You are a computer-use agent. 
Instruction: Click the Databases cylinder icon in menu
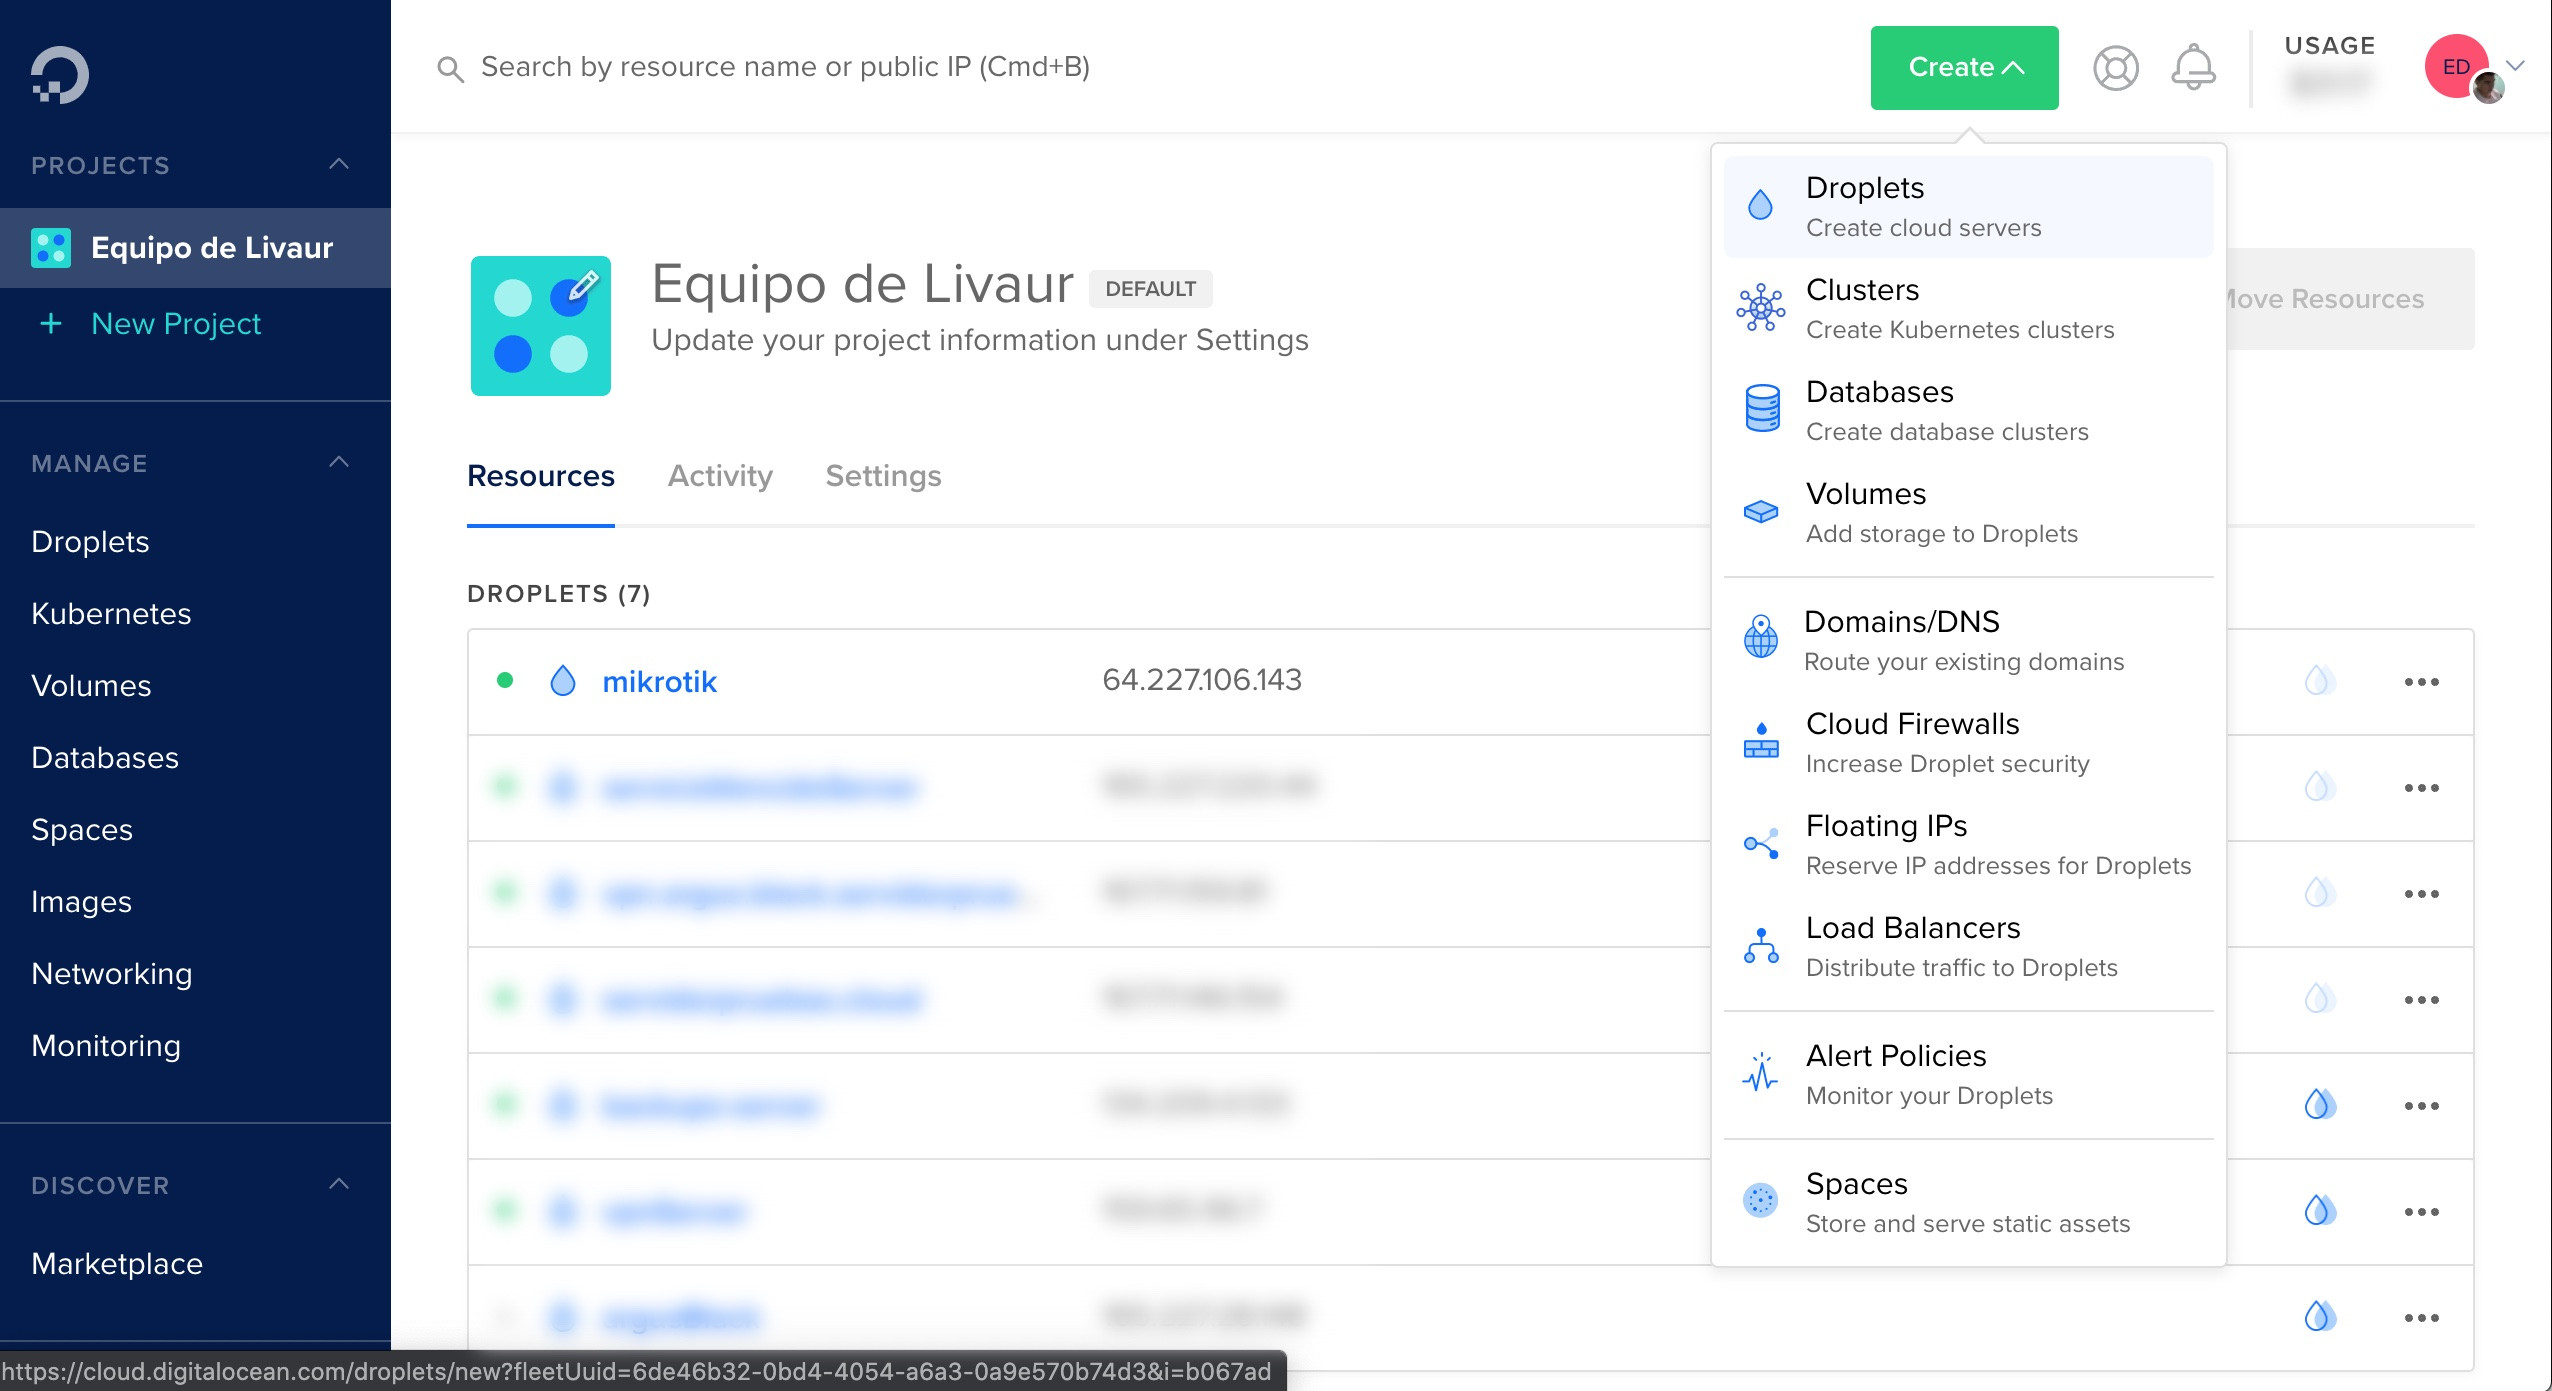tap(1762, 409)
